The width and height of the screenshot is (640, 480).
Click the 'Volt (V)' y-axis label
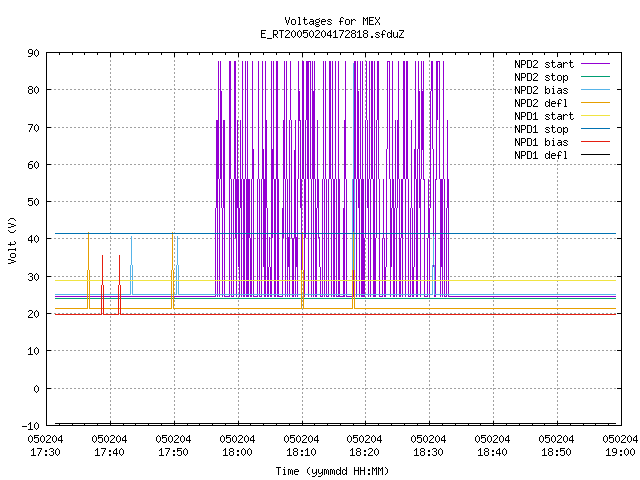[x=12, y=240]
